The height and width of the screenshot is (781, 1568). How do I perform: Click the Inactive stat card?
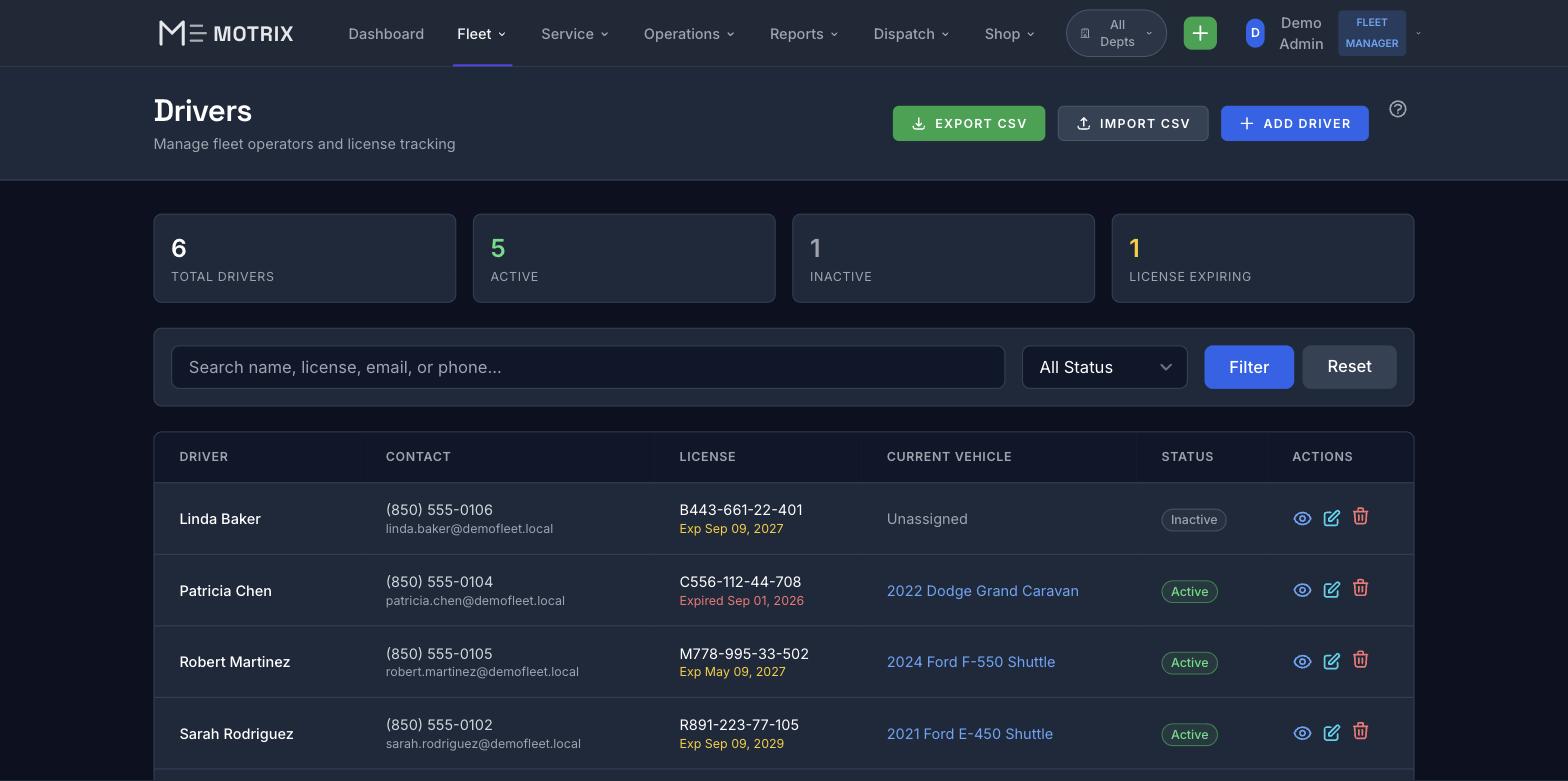pyautogui.click(x=943, y=258)
